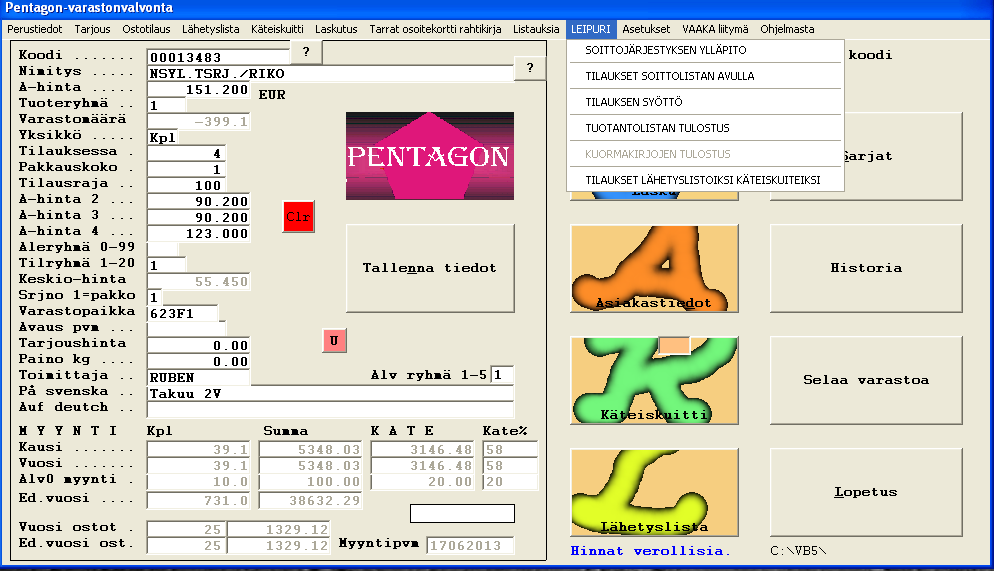994x571 pixels.
Task: Click the pink U button
Action: pos(334,341)
